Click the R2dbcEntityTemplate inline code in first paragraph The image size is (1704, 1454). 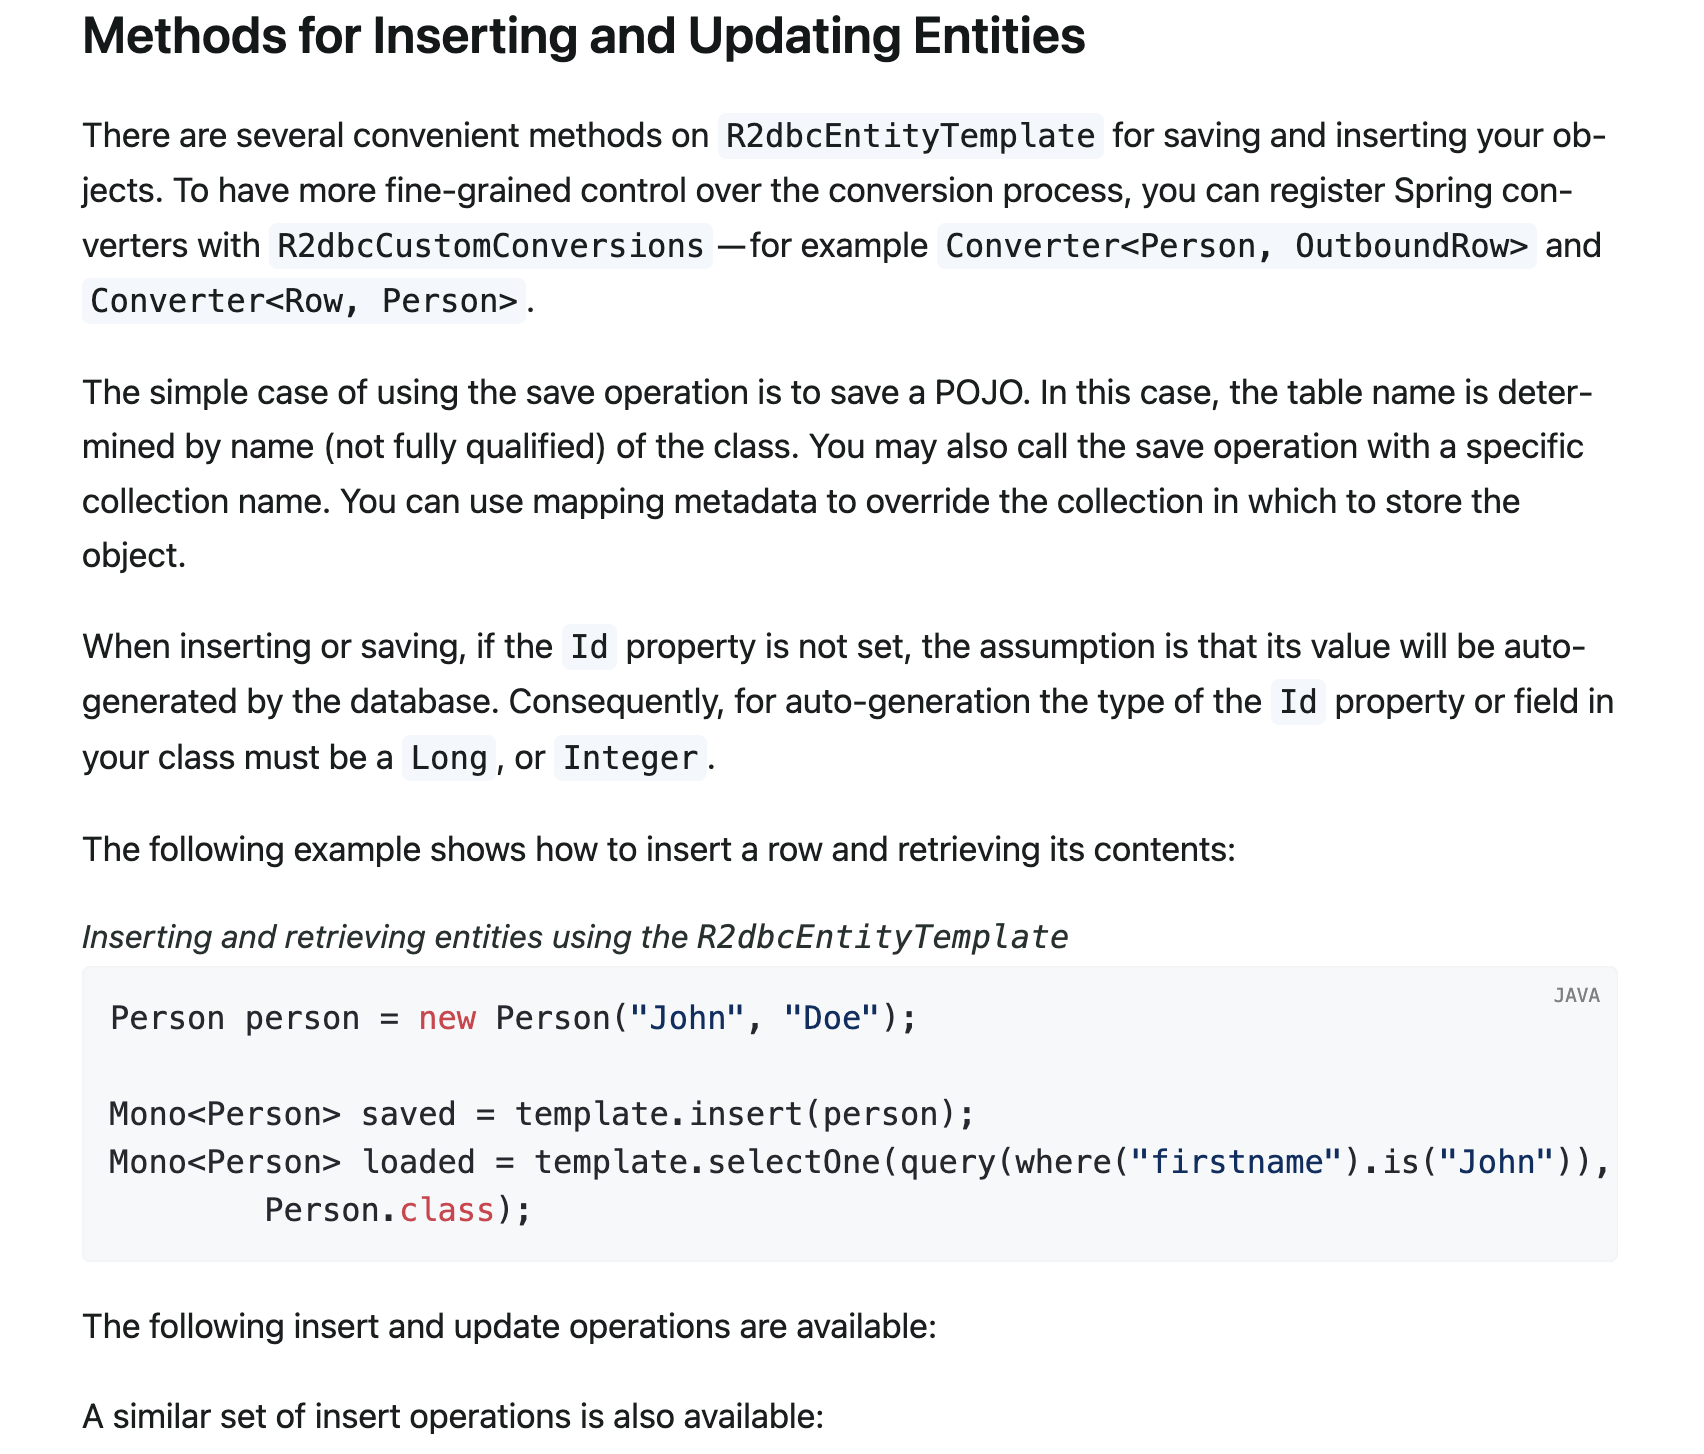point(910,136)
